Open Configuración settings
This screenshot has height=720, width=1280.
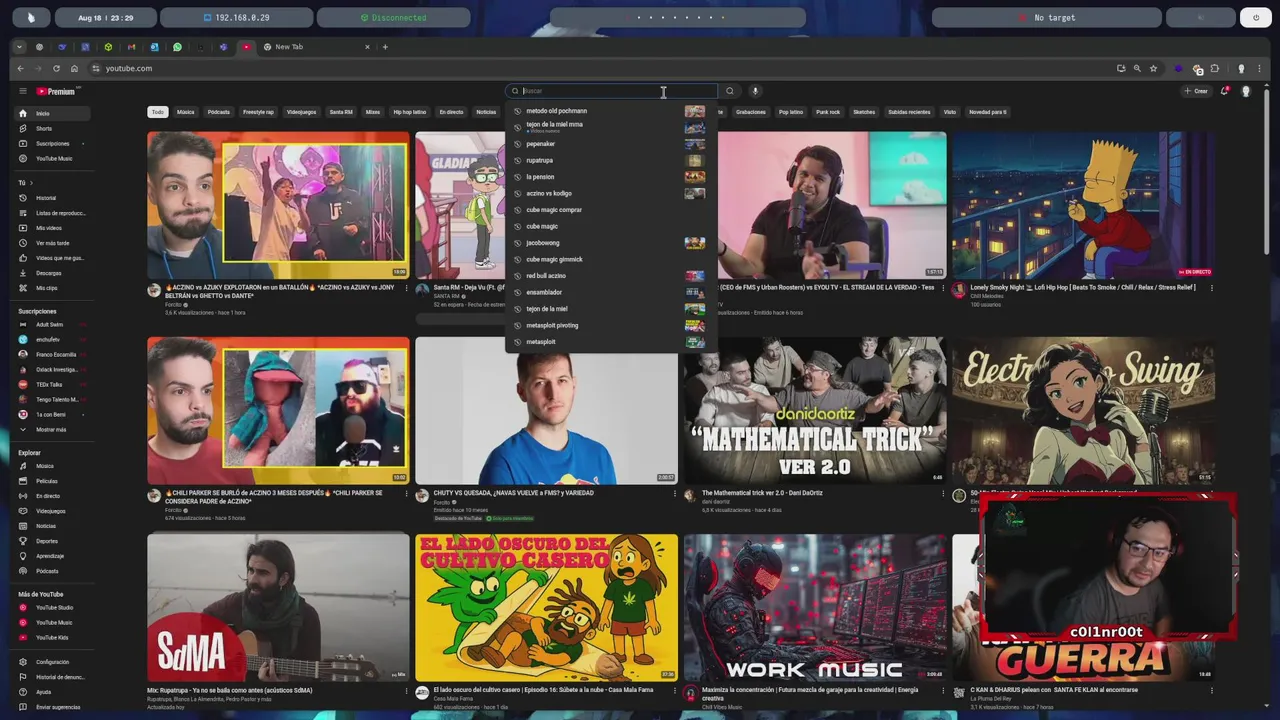tap(50, 662)
